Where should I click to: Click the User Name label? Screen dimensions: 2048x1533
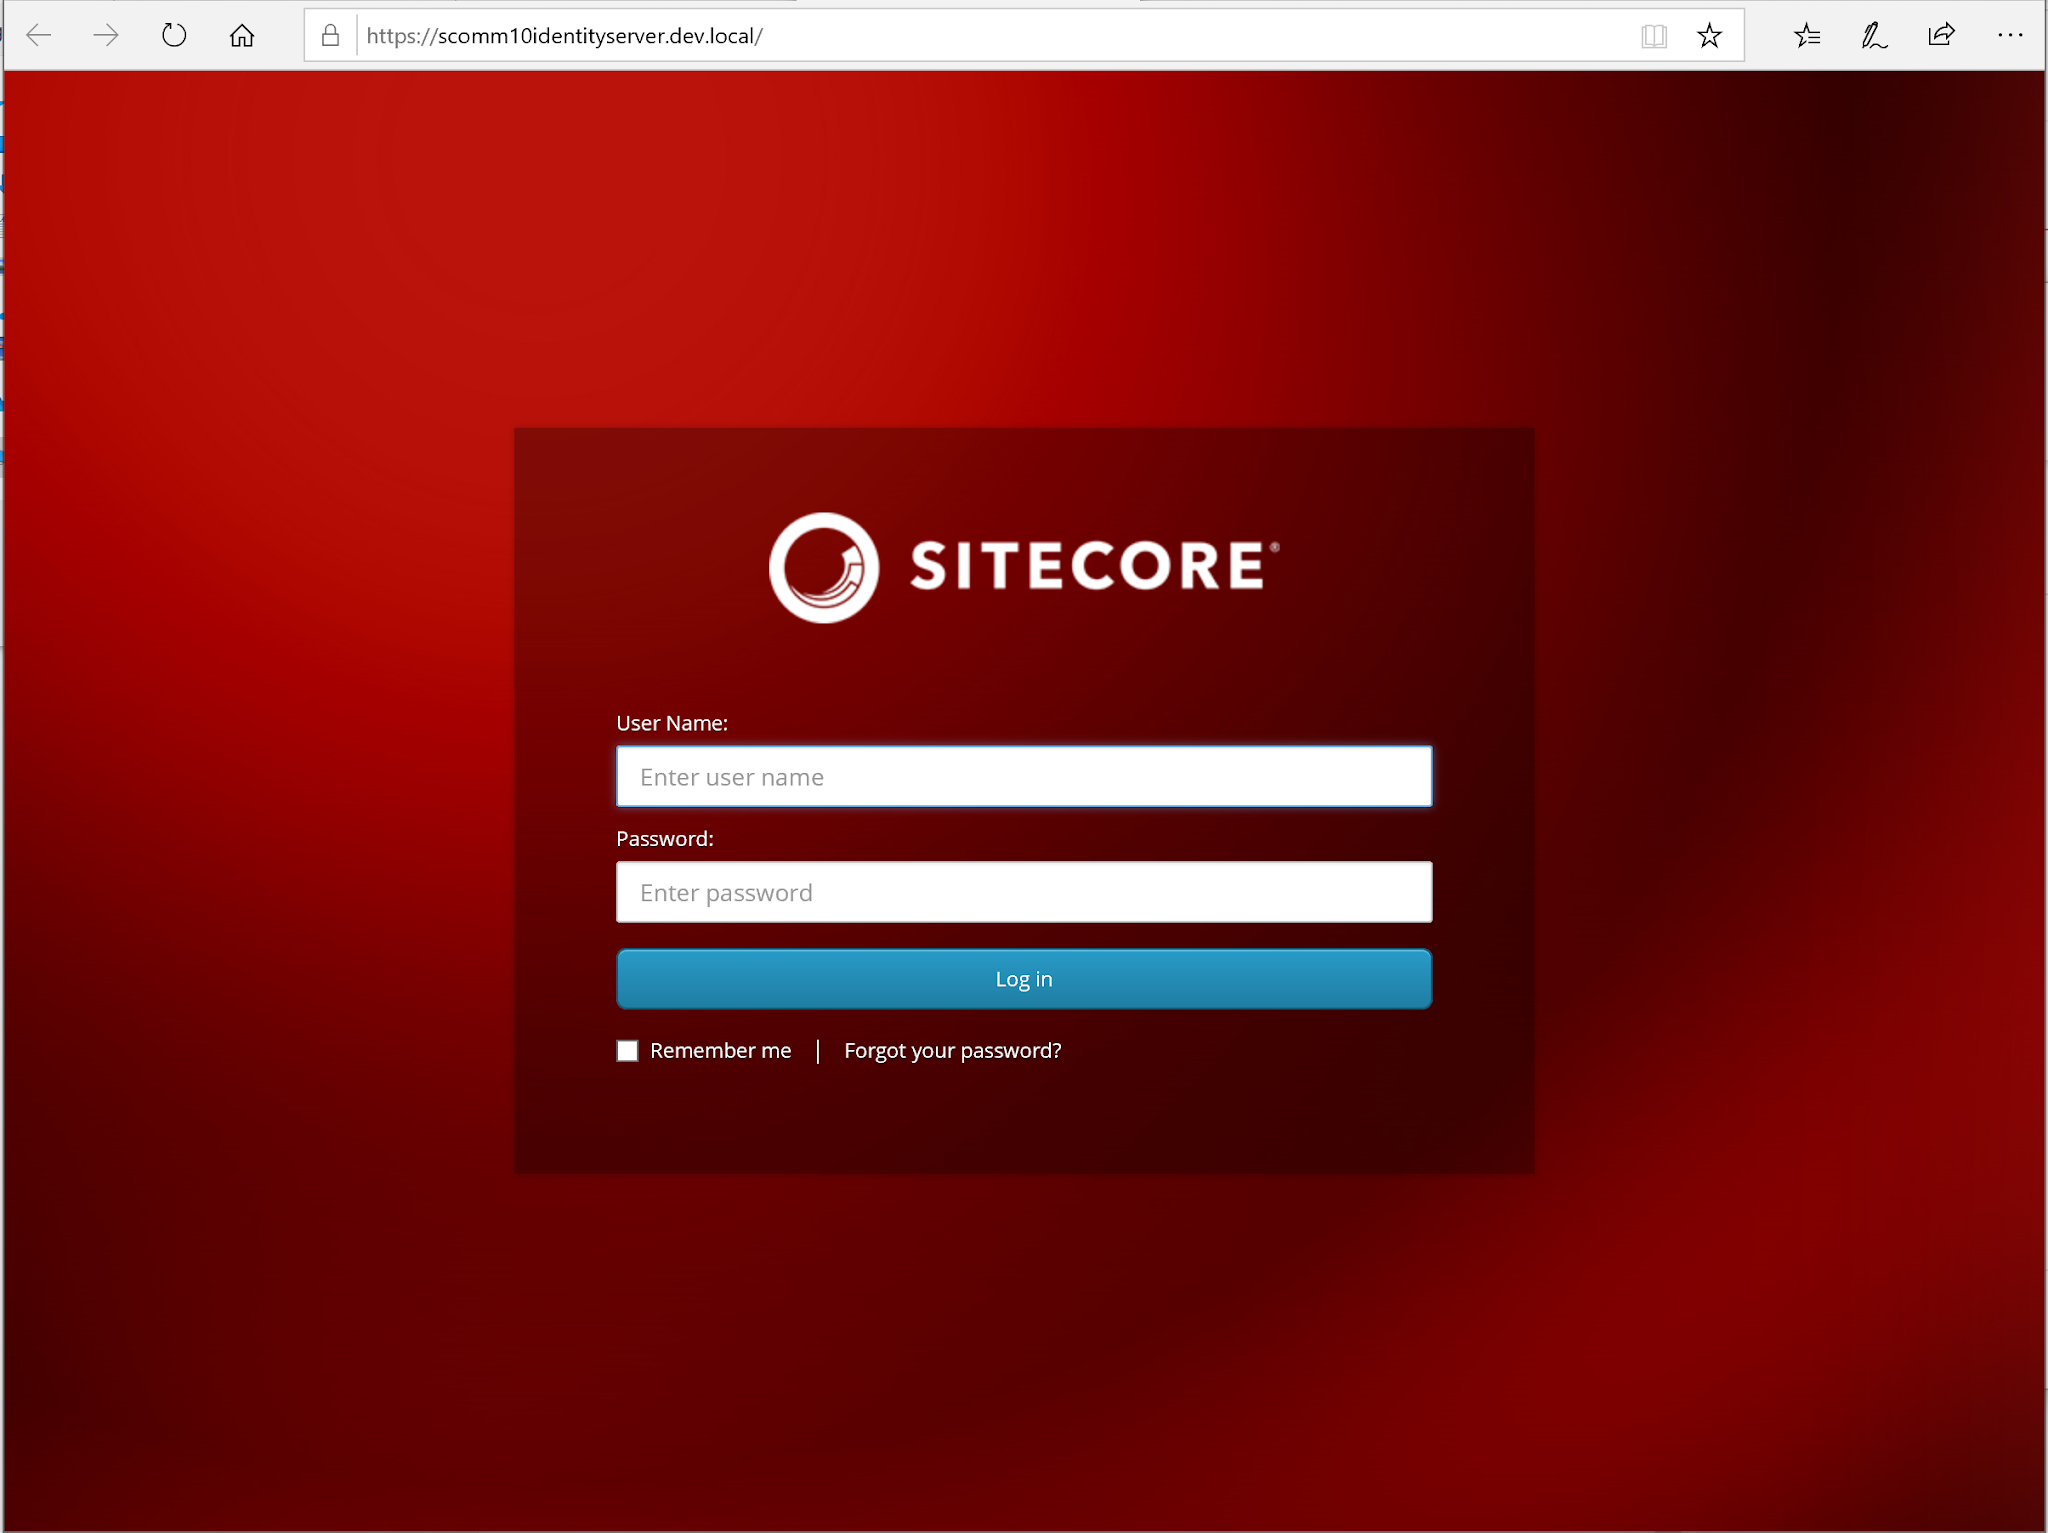pyautogui.click(x=672, y=723)
